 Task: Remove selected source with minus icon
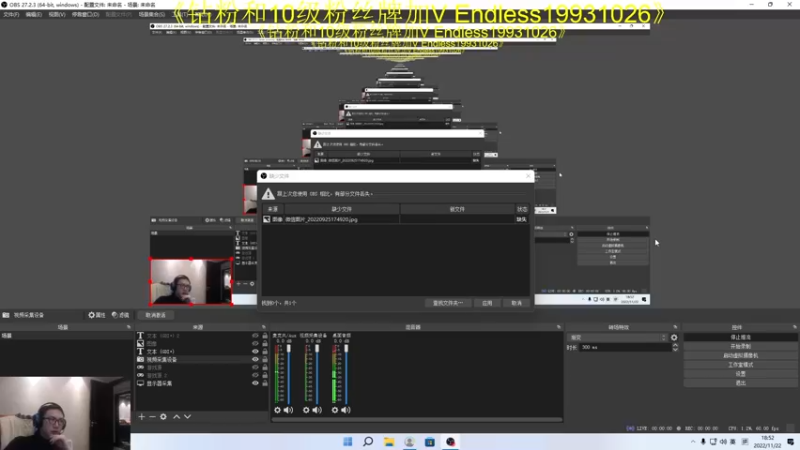152,417
